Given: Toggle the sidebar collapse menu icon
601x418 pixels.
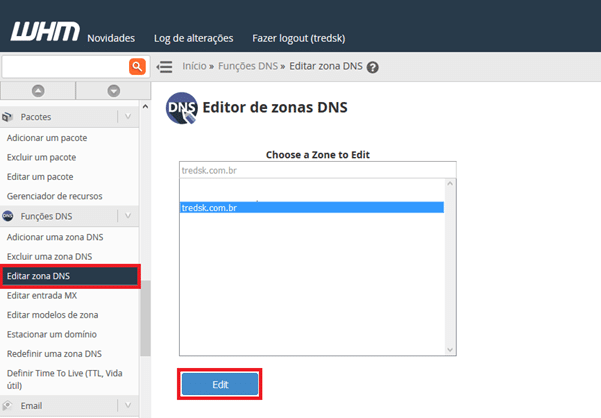Looking at the screenshot, I should 164,67.
